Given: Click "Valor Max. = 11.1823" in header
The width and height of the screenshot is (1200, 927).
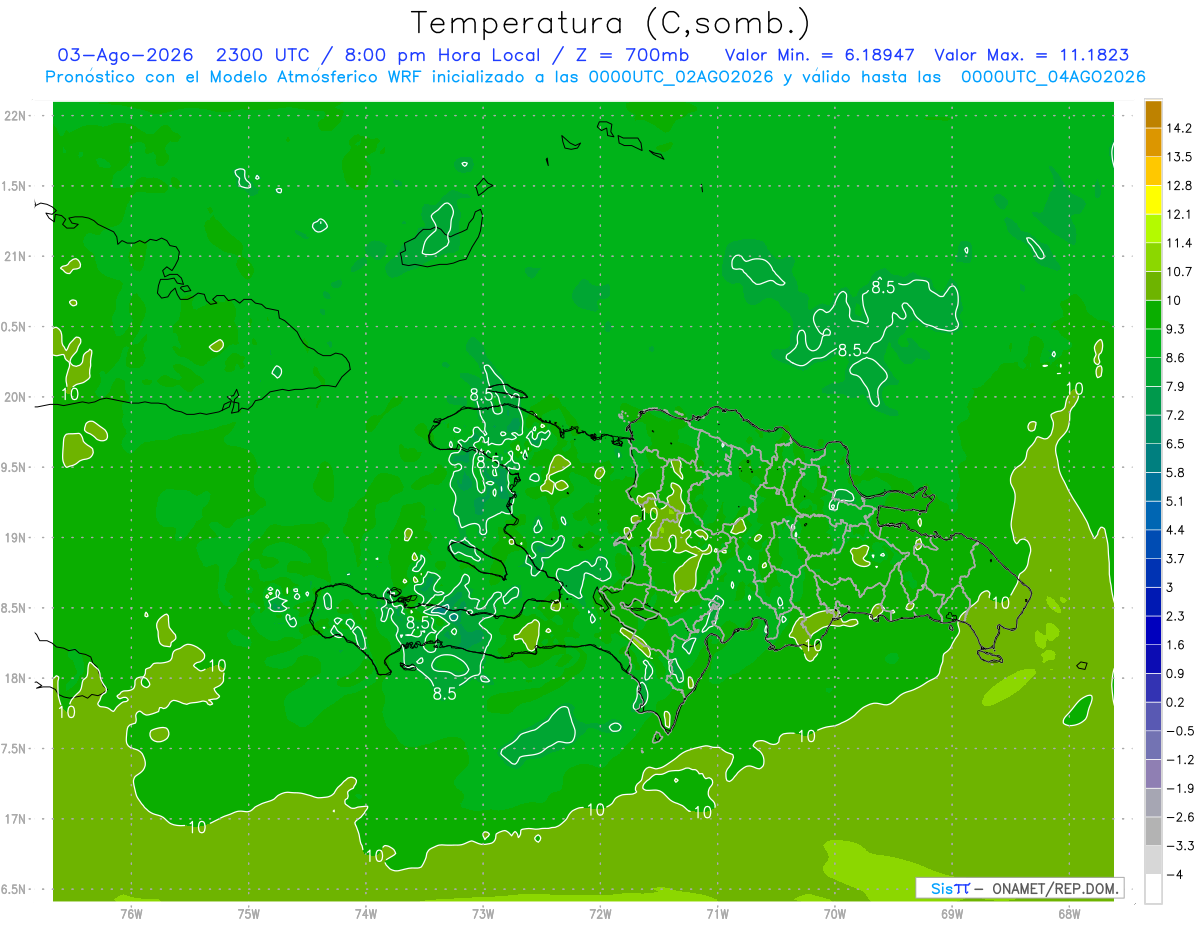Looking at the screenshot, I should coord(1032,55).
